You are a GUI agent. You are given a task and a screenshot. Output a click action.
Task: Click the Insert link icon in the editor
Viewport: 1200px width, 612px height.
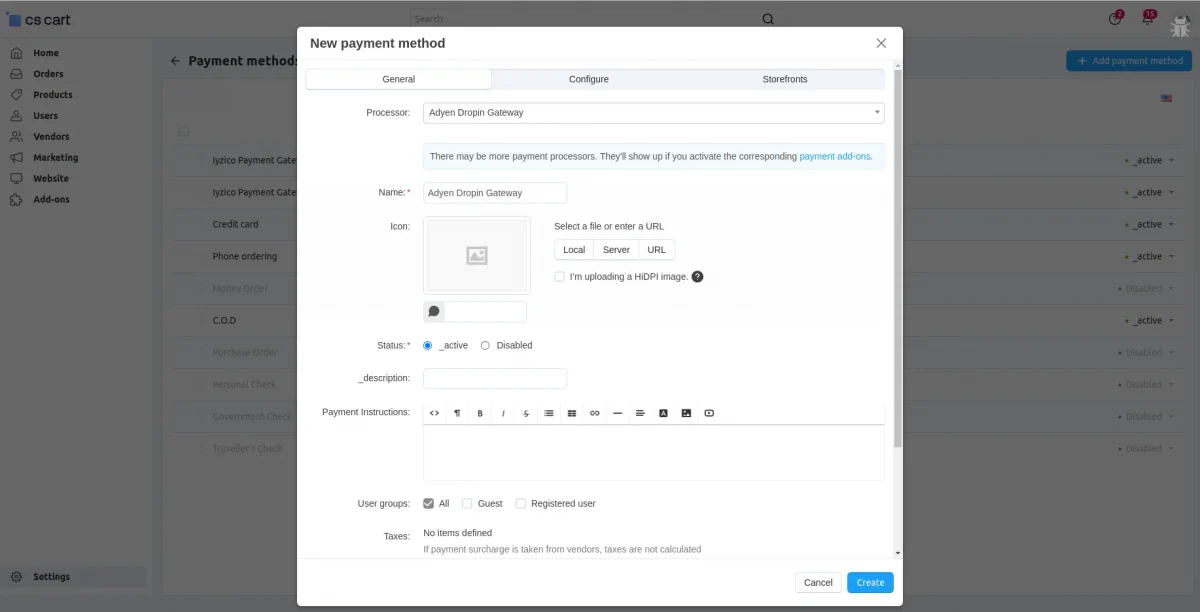[594, 412]
